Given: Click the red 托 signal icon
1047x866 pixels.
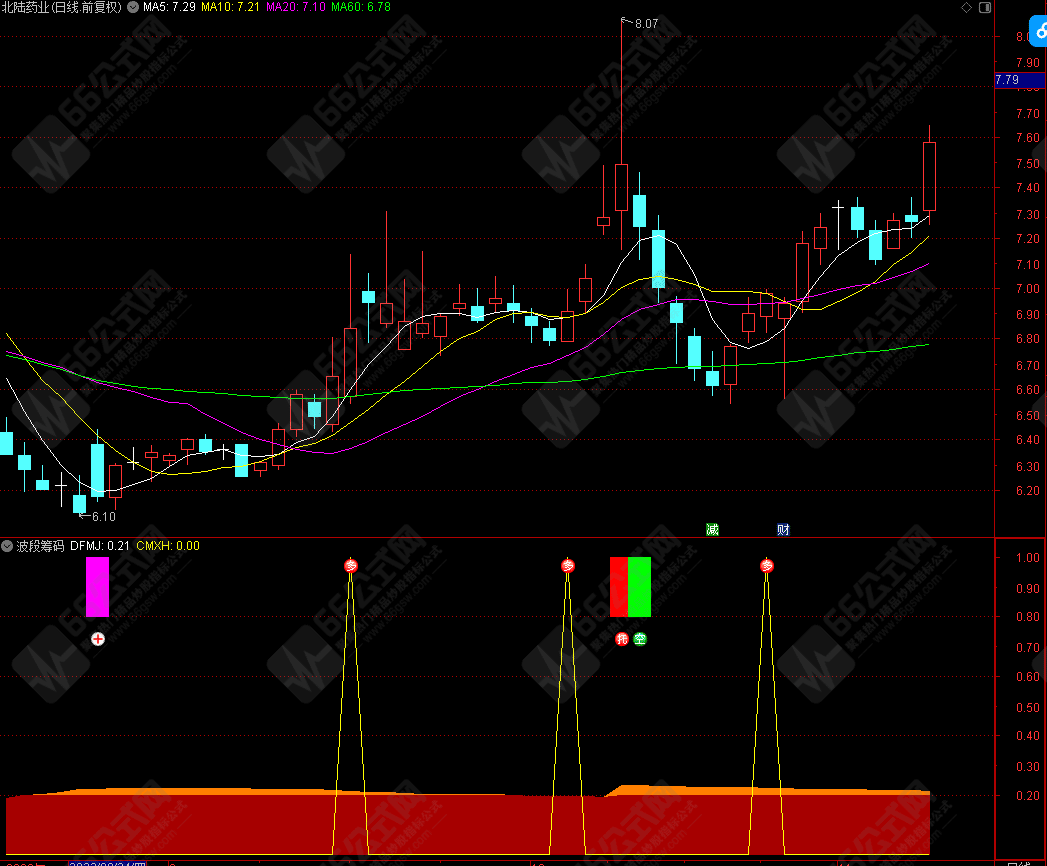Looking at the screenshot, I should 622,639.
